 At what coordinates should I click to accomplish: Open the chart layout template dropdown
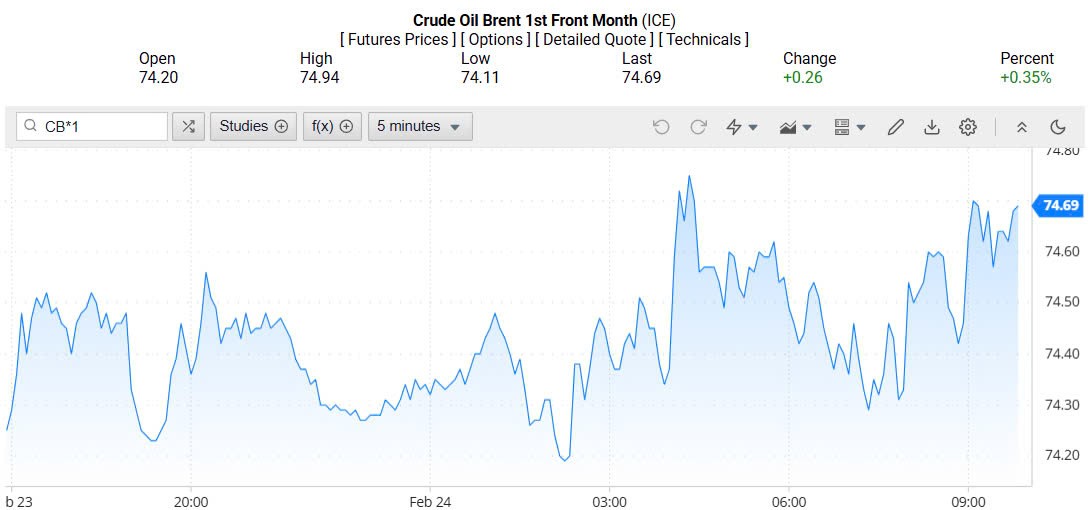pos(849,127)
